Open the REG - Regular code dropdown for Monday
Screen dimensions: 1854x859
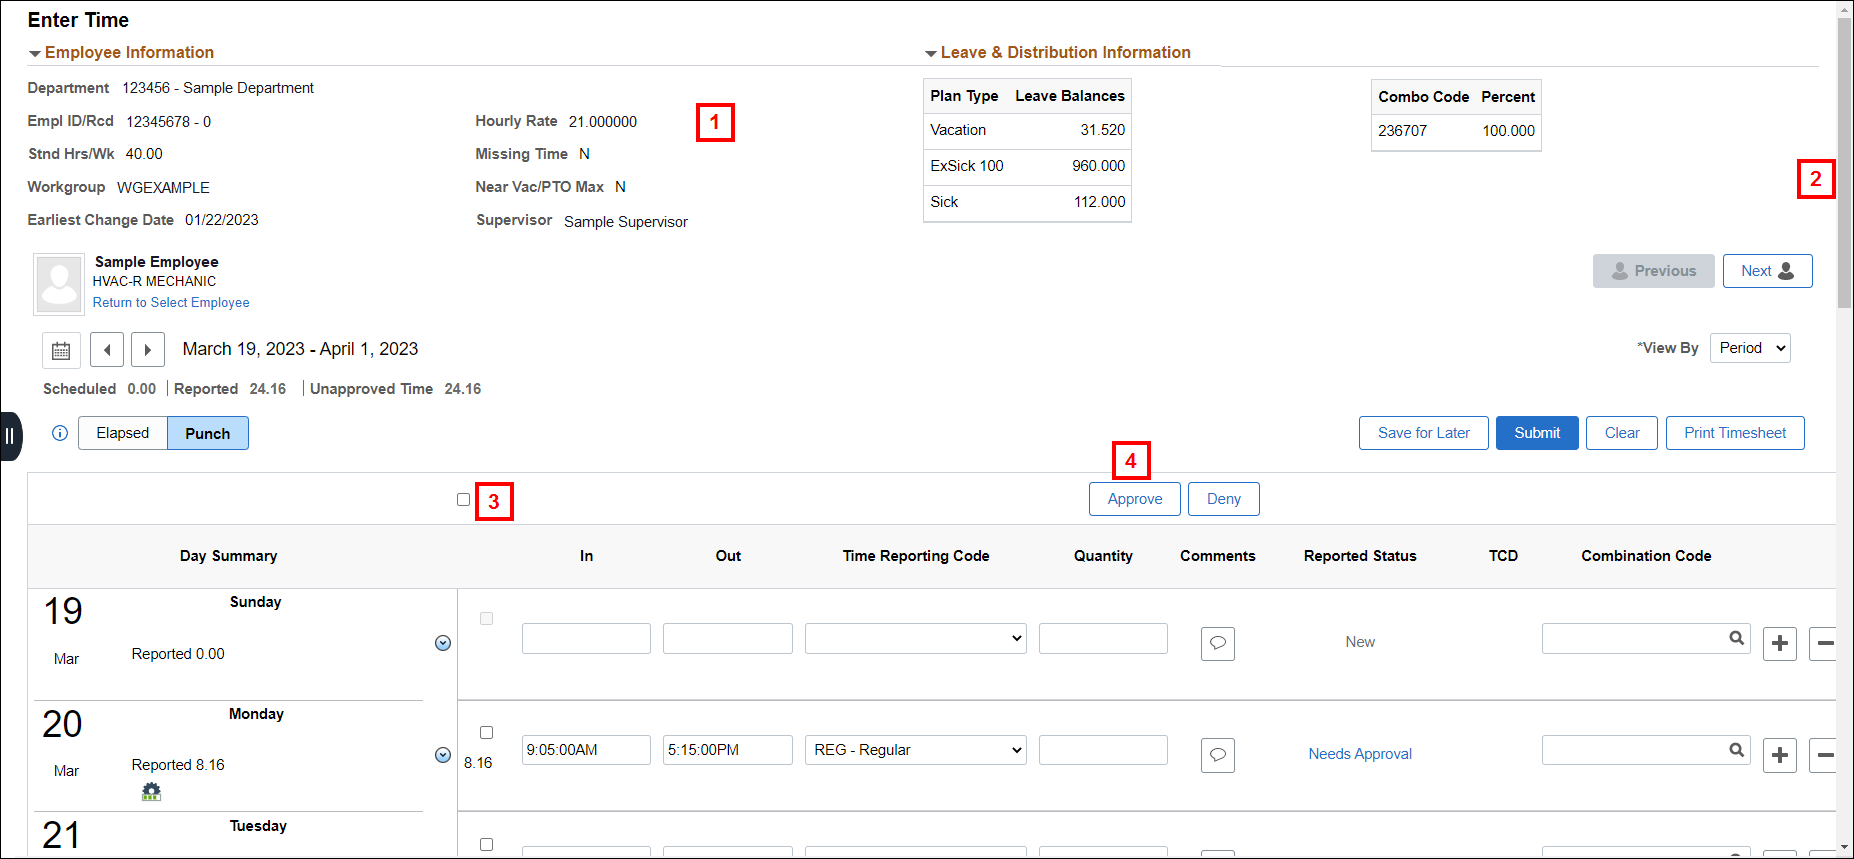(916, 750)
